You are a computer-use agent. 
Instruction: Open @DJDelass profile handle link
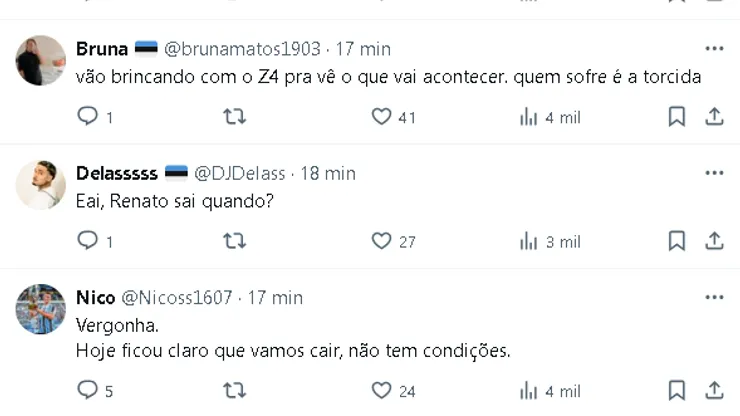pyautogui.click(x=240, y=173)
